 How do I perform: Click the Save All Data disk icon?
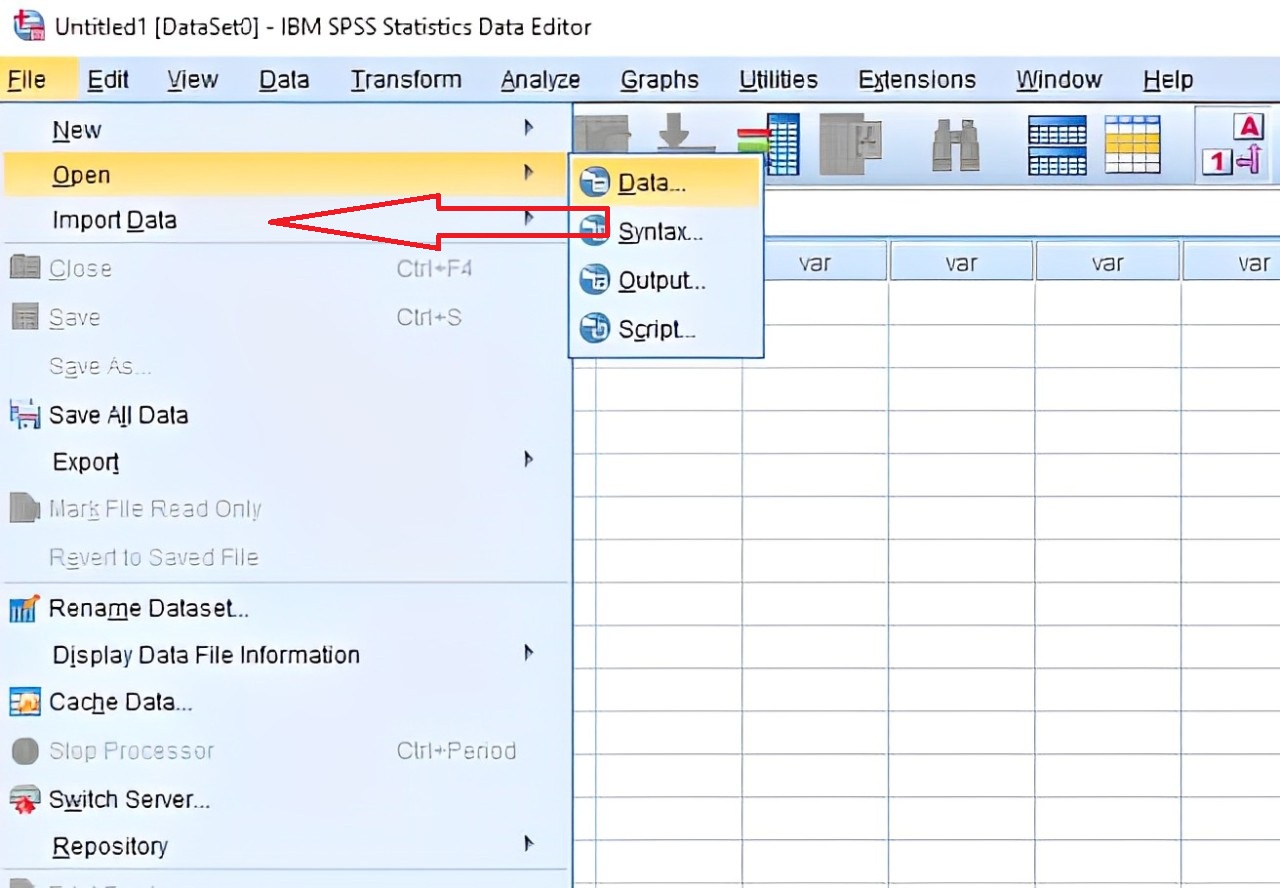pos(23,414)
